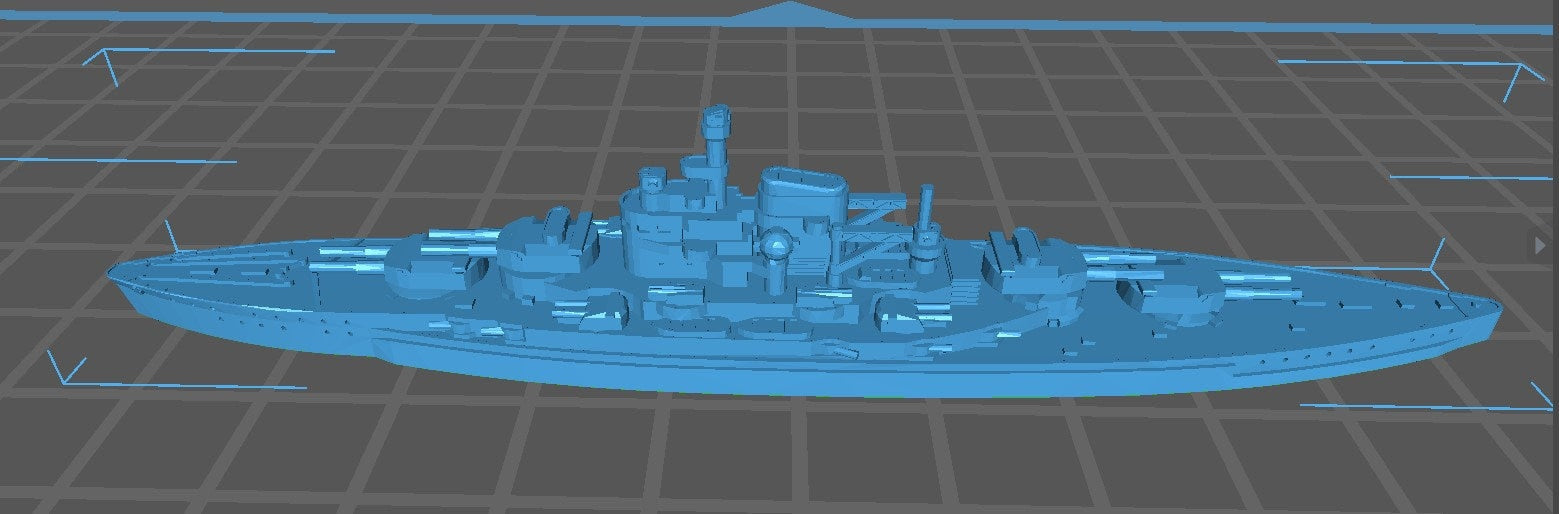Click the top-left bounding box corner marker

(105, 62)
